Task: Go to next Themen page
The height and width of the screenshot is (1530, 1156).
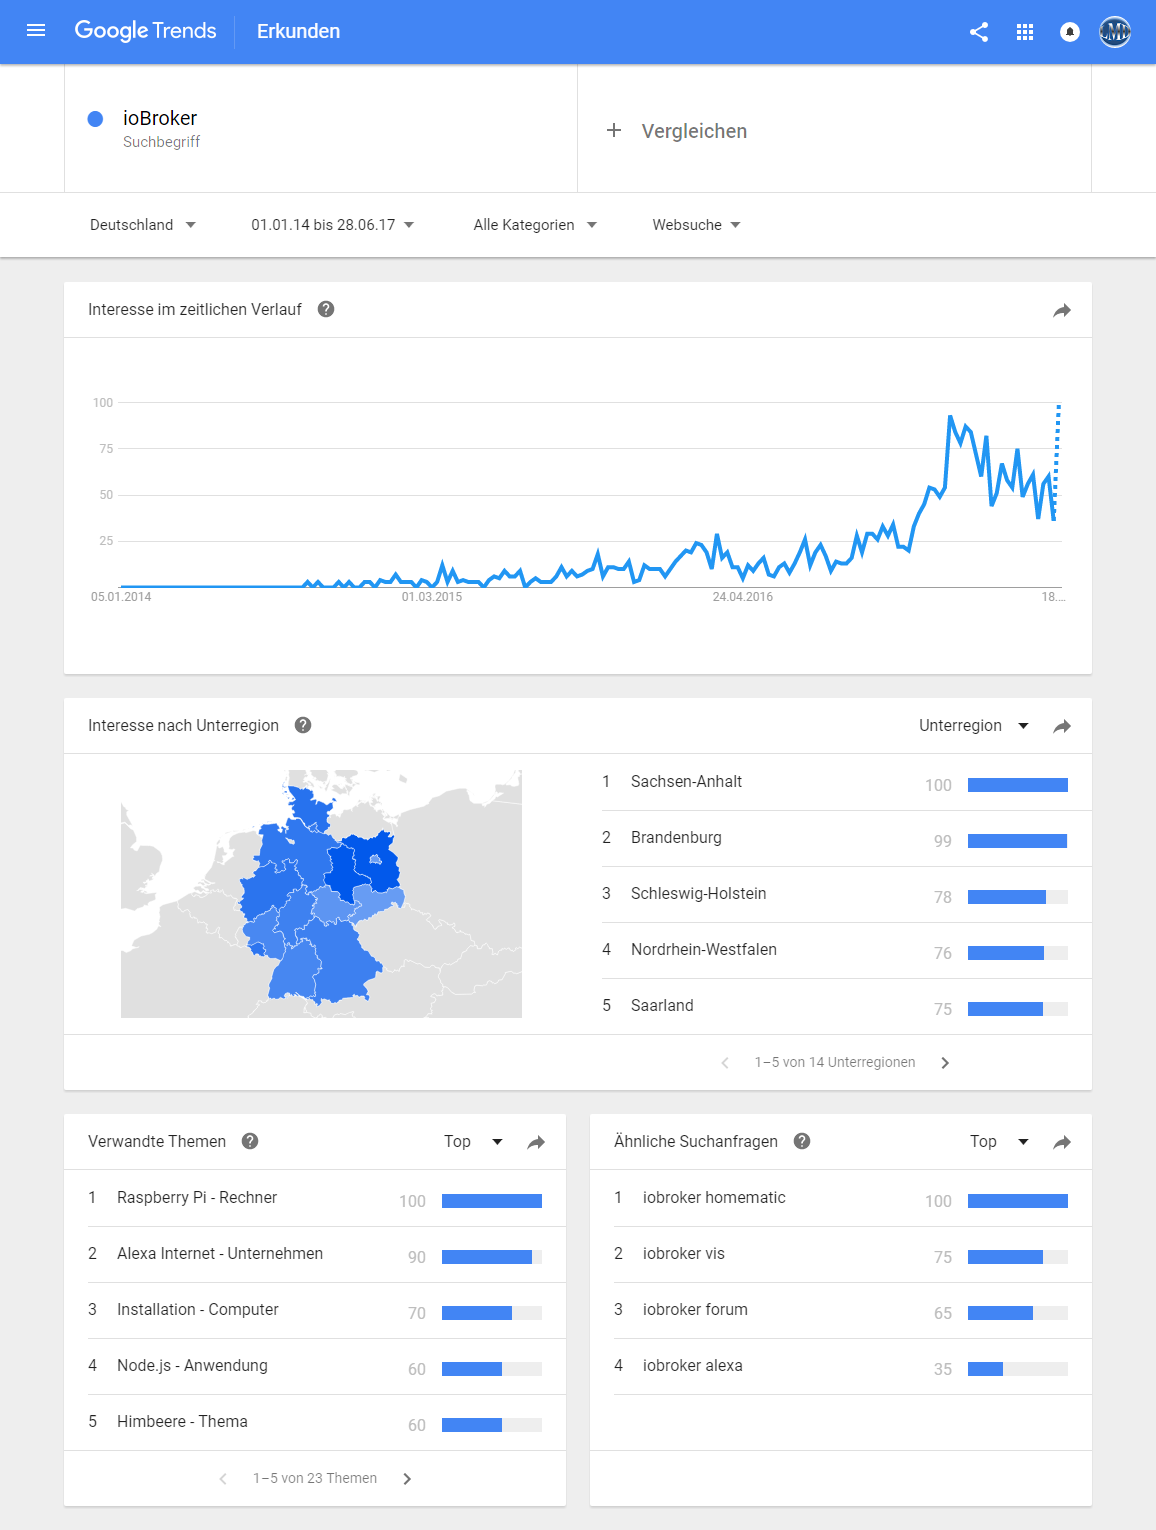Action: click(x=407, y=1479)
